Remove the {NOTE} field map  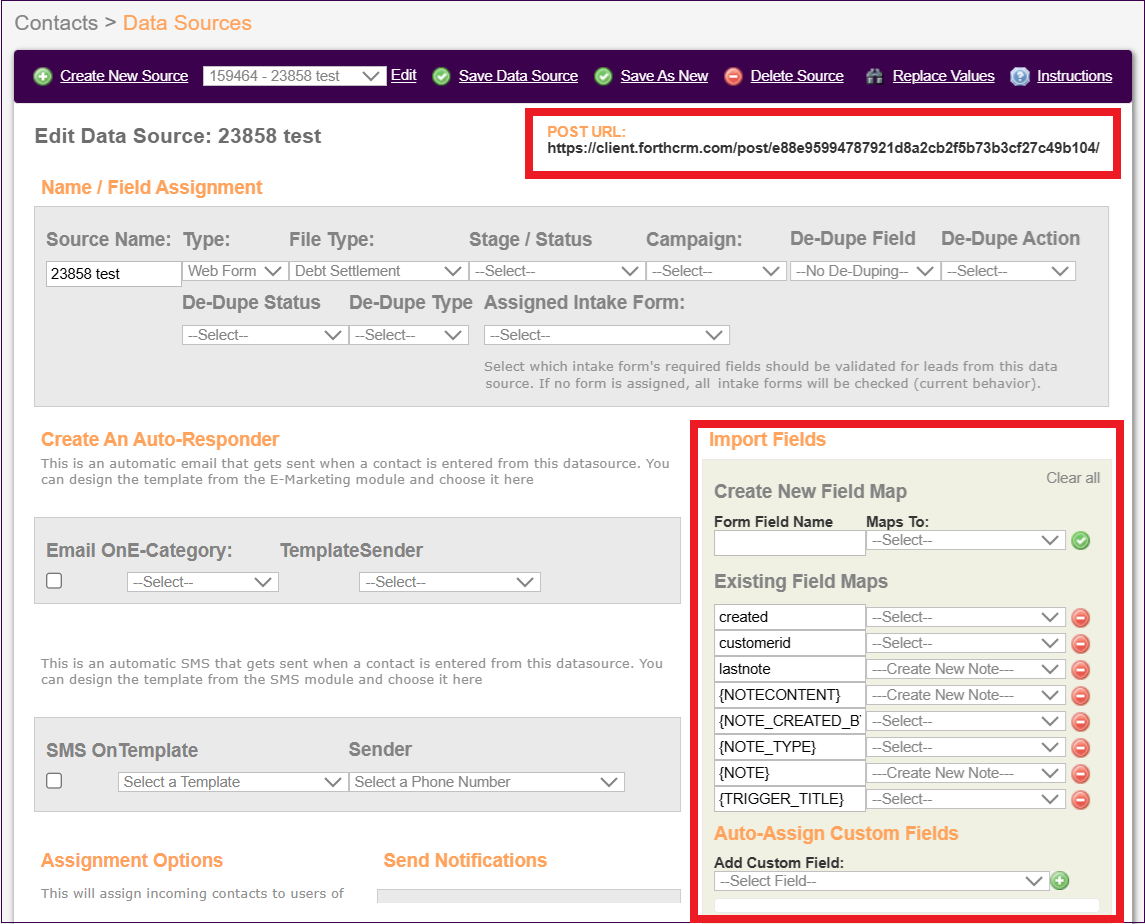click(x=1081, y=774)
